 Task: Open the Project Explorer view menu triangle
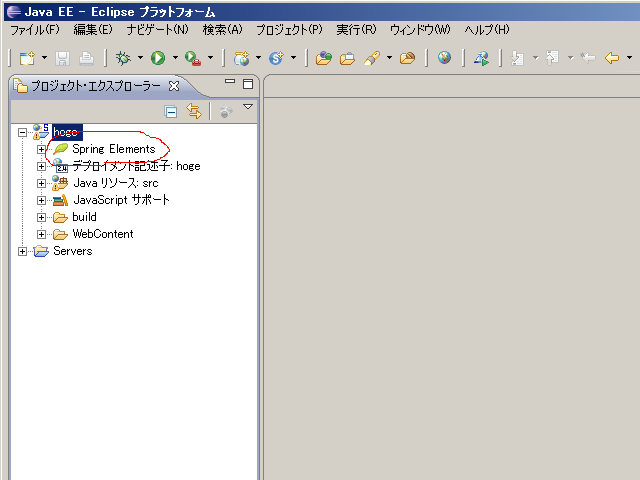[248, 107]
